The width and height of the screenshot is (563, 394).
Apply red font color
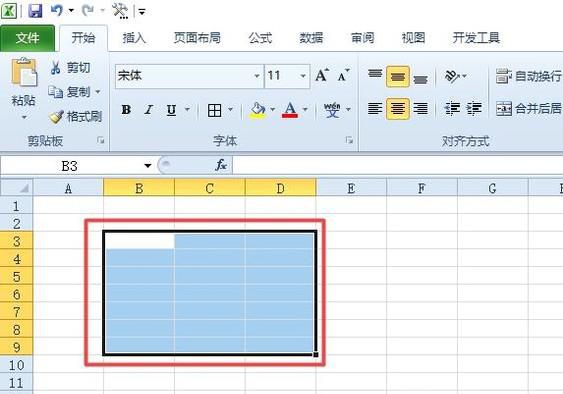pos(290,110)
